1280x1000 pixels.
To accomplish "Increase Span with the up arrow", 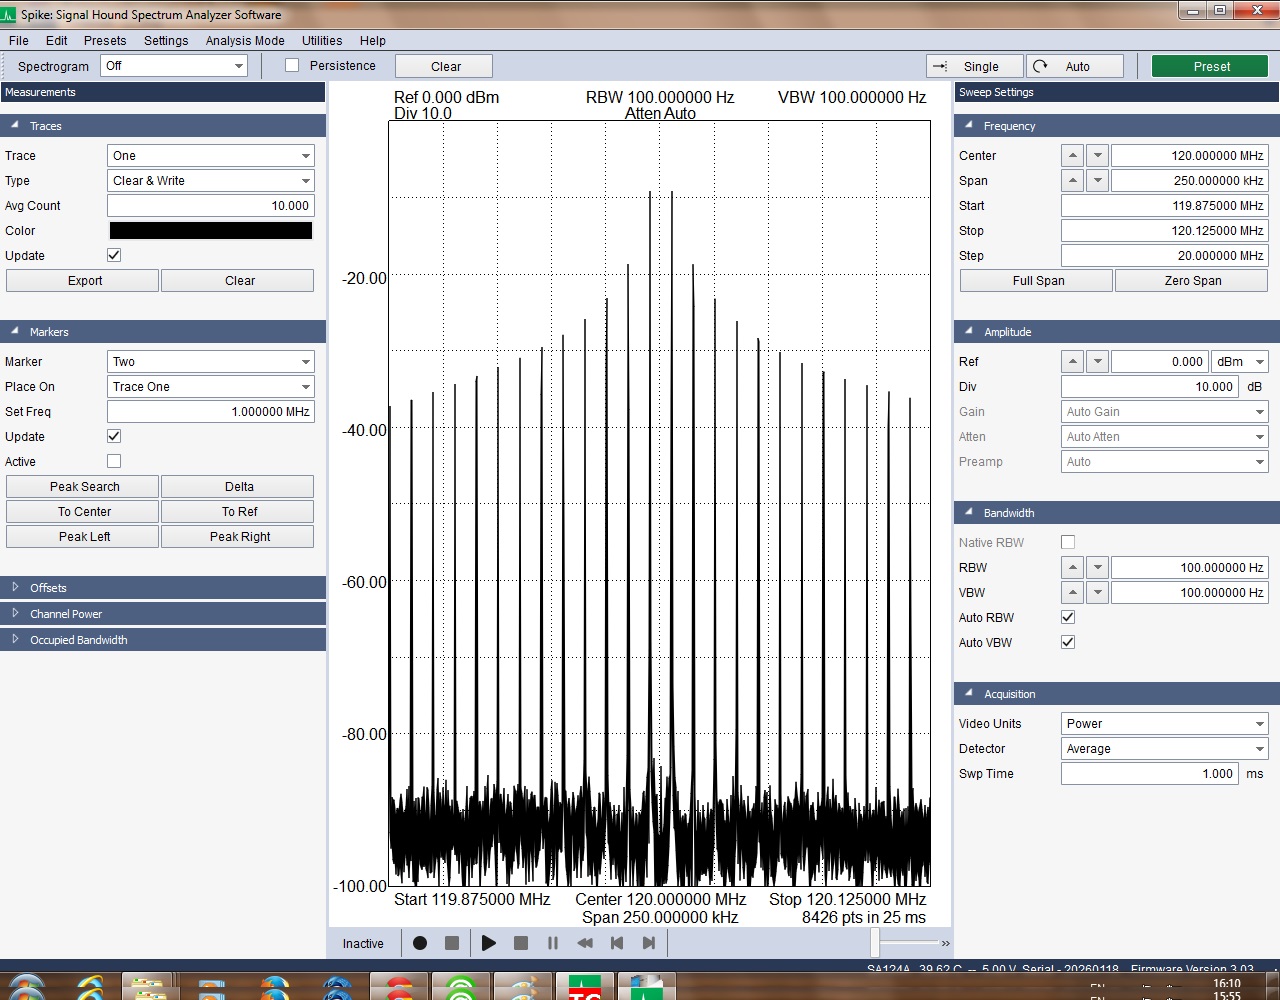I will 1072,181.
